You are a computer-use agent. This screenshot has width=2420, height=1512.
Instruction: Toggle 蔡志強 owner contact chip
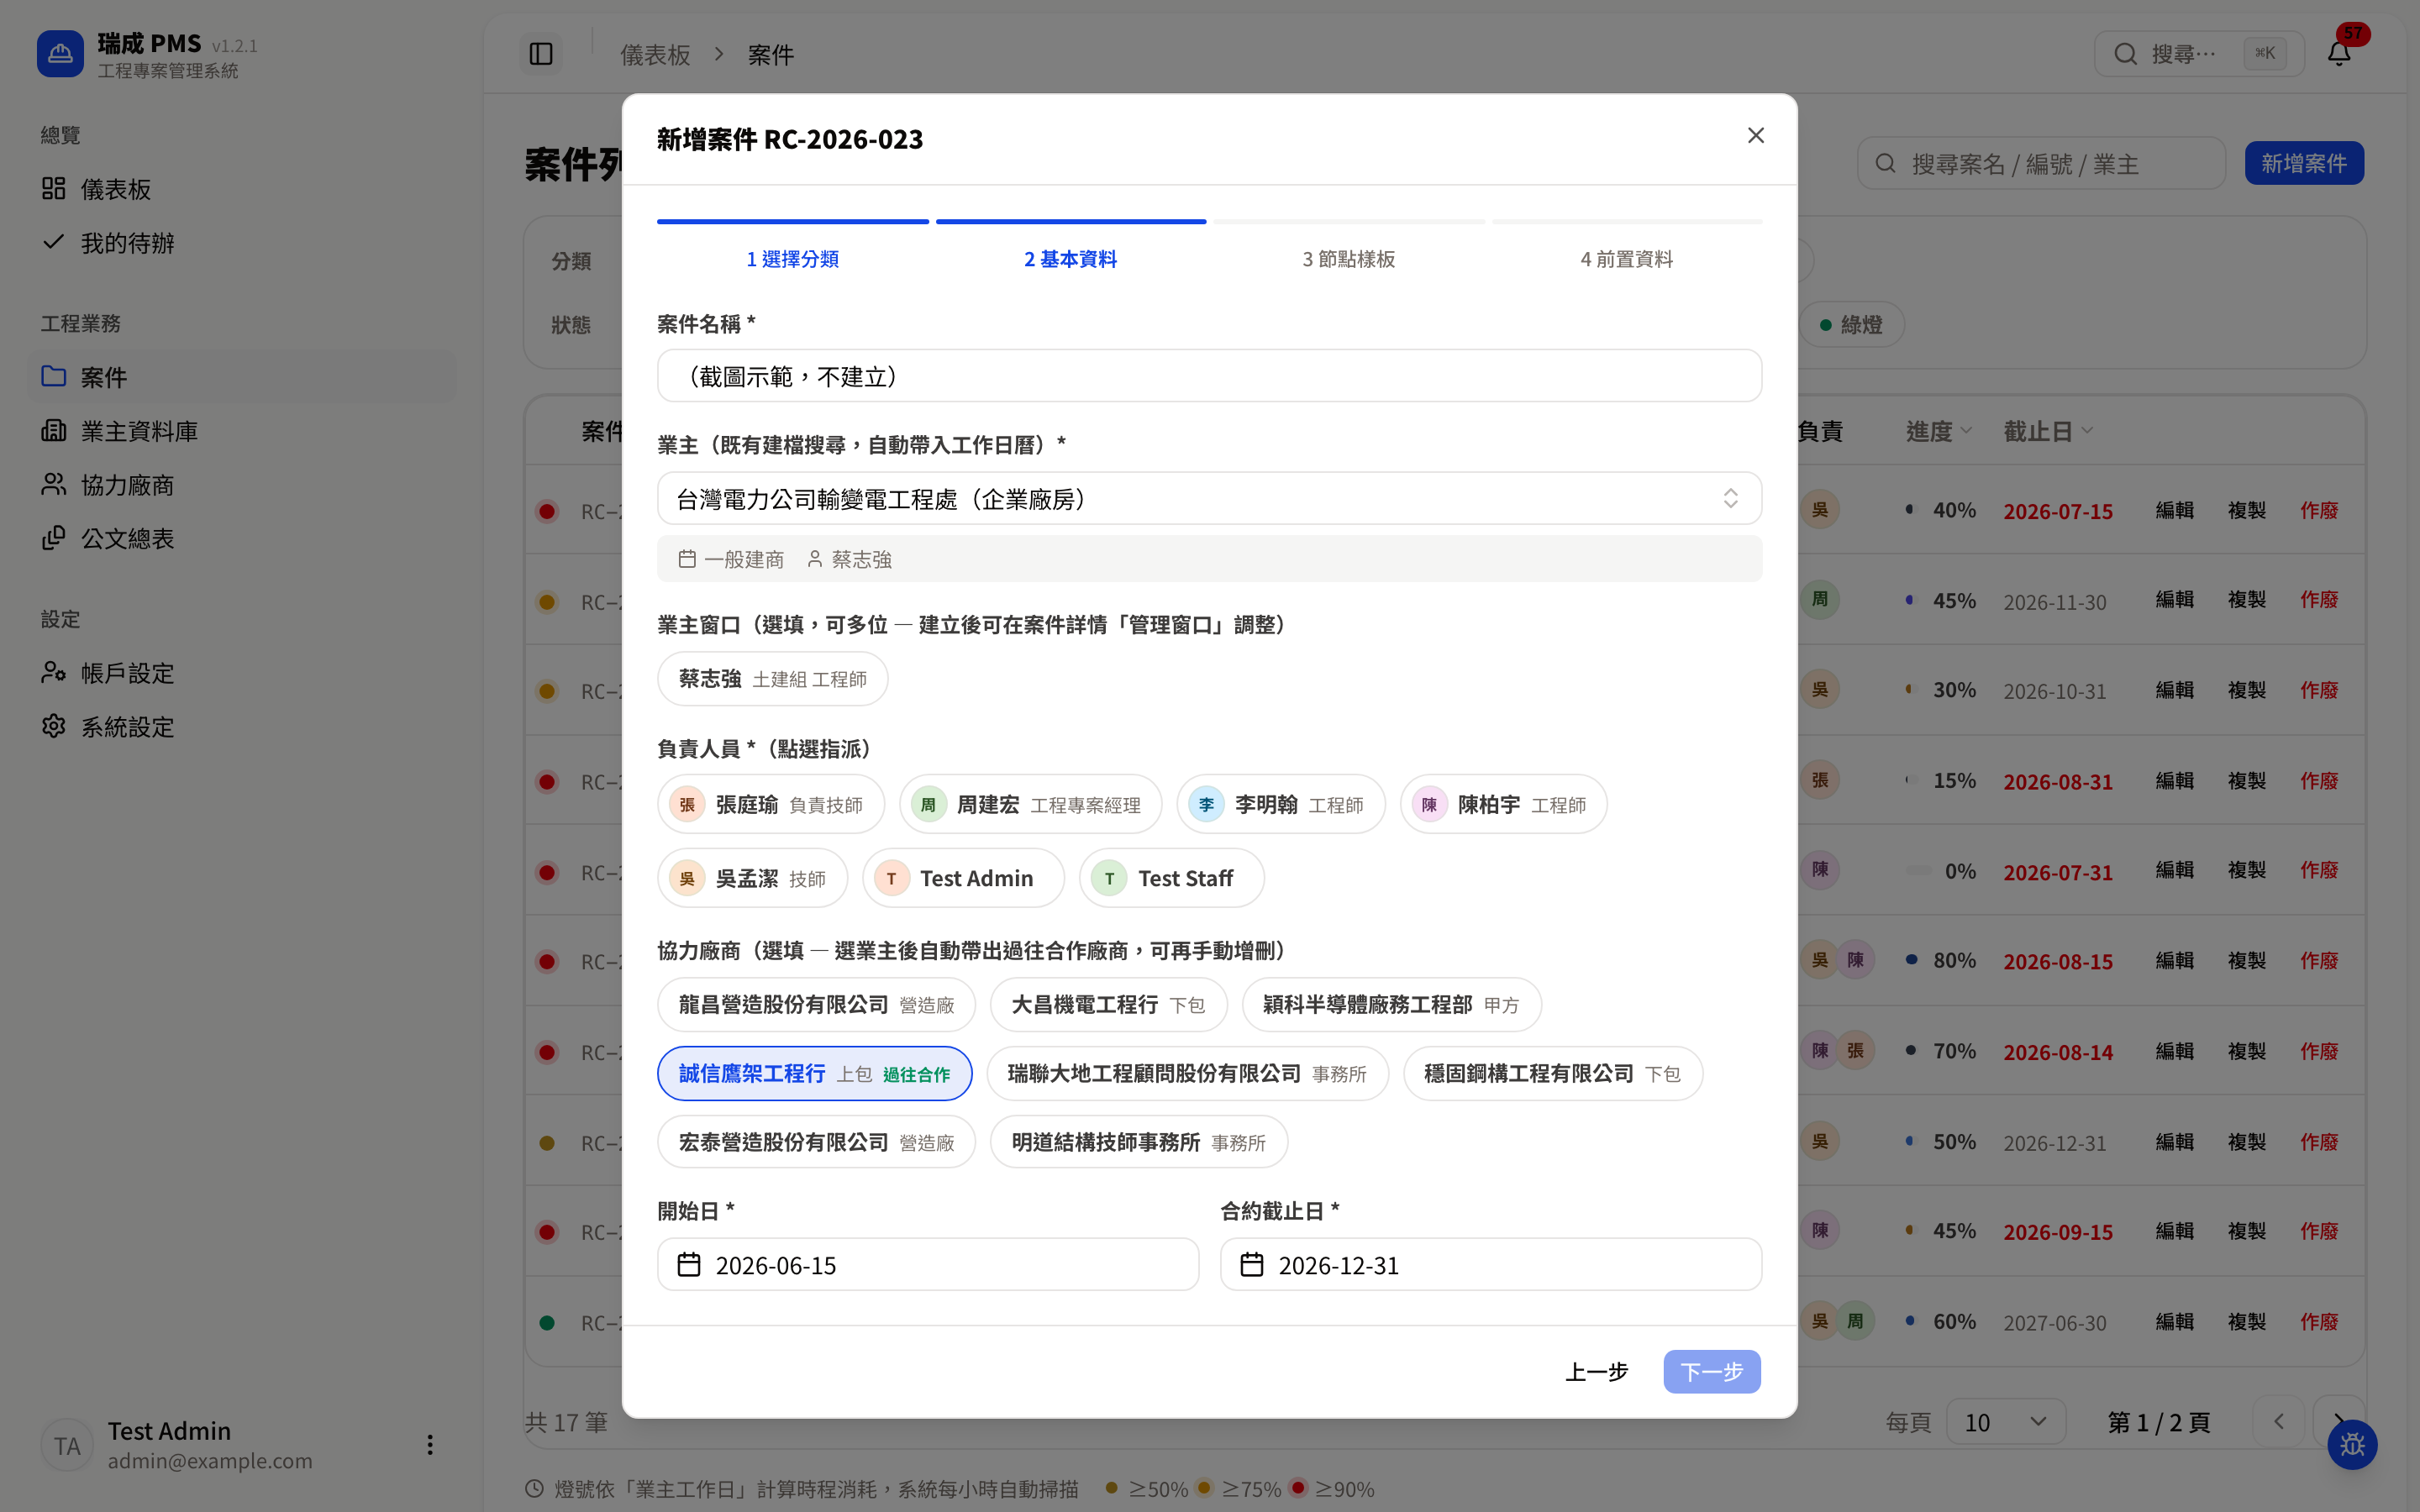[772, 679]
